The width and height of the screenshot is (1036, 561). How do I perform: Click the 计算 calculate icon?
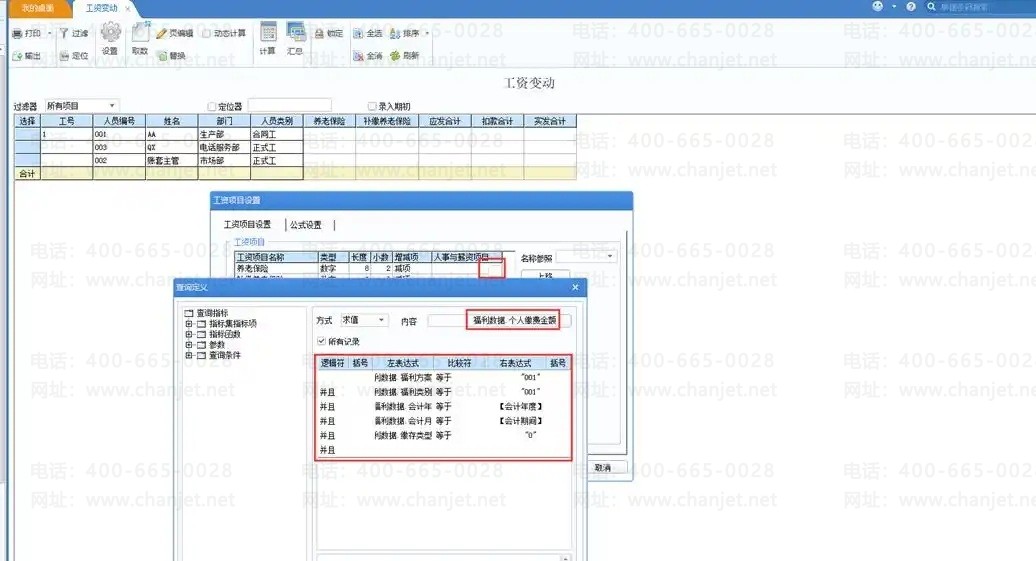point(267,32)
